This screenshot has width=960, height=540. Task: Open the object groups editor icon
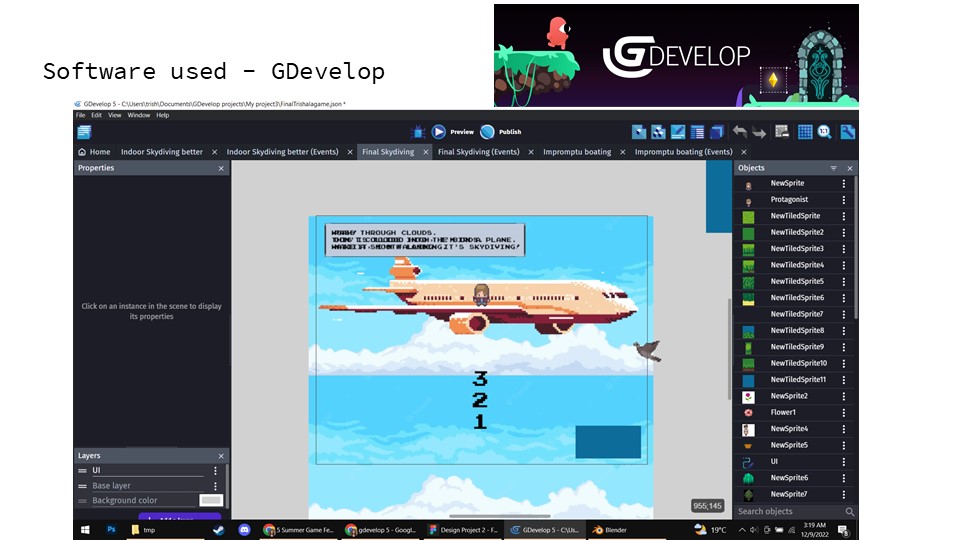(x=658, y=132)
